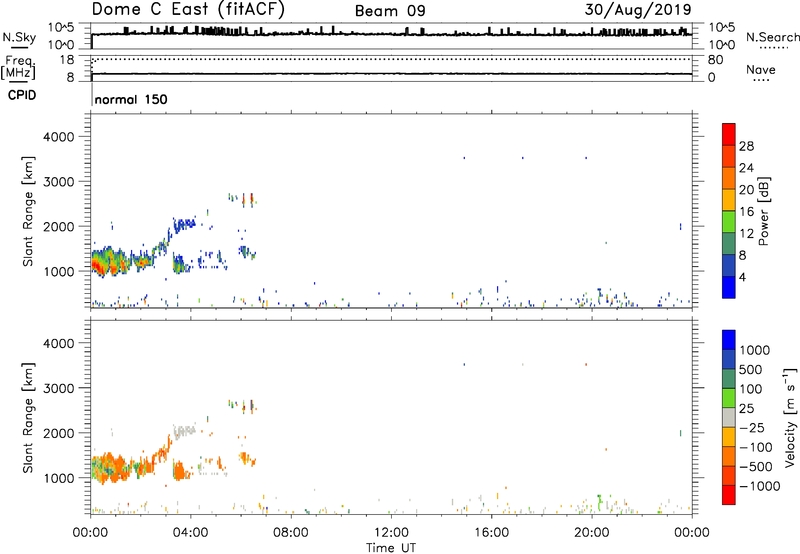The image size is (800, 554).
Task: Click the gray velocity echo patch near 2000 km
Action: (x=184, y=431)
